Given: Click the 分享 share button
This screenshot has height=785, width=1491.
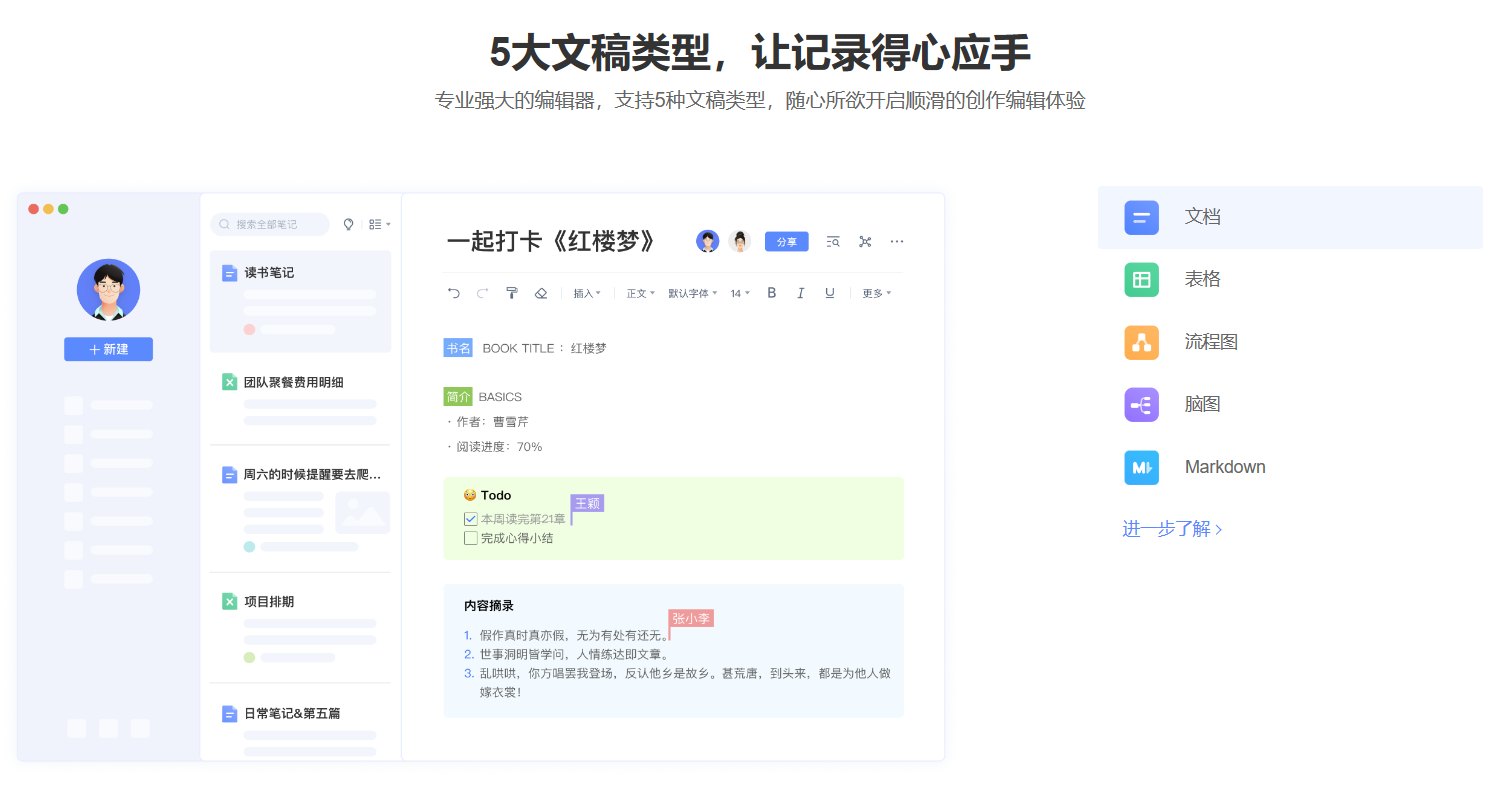Looking at the screenshot, I should pyautogui.click(x=786, y=241).
